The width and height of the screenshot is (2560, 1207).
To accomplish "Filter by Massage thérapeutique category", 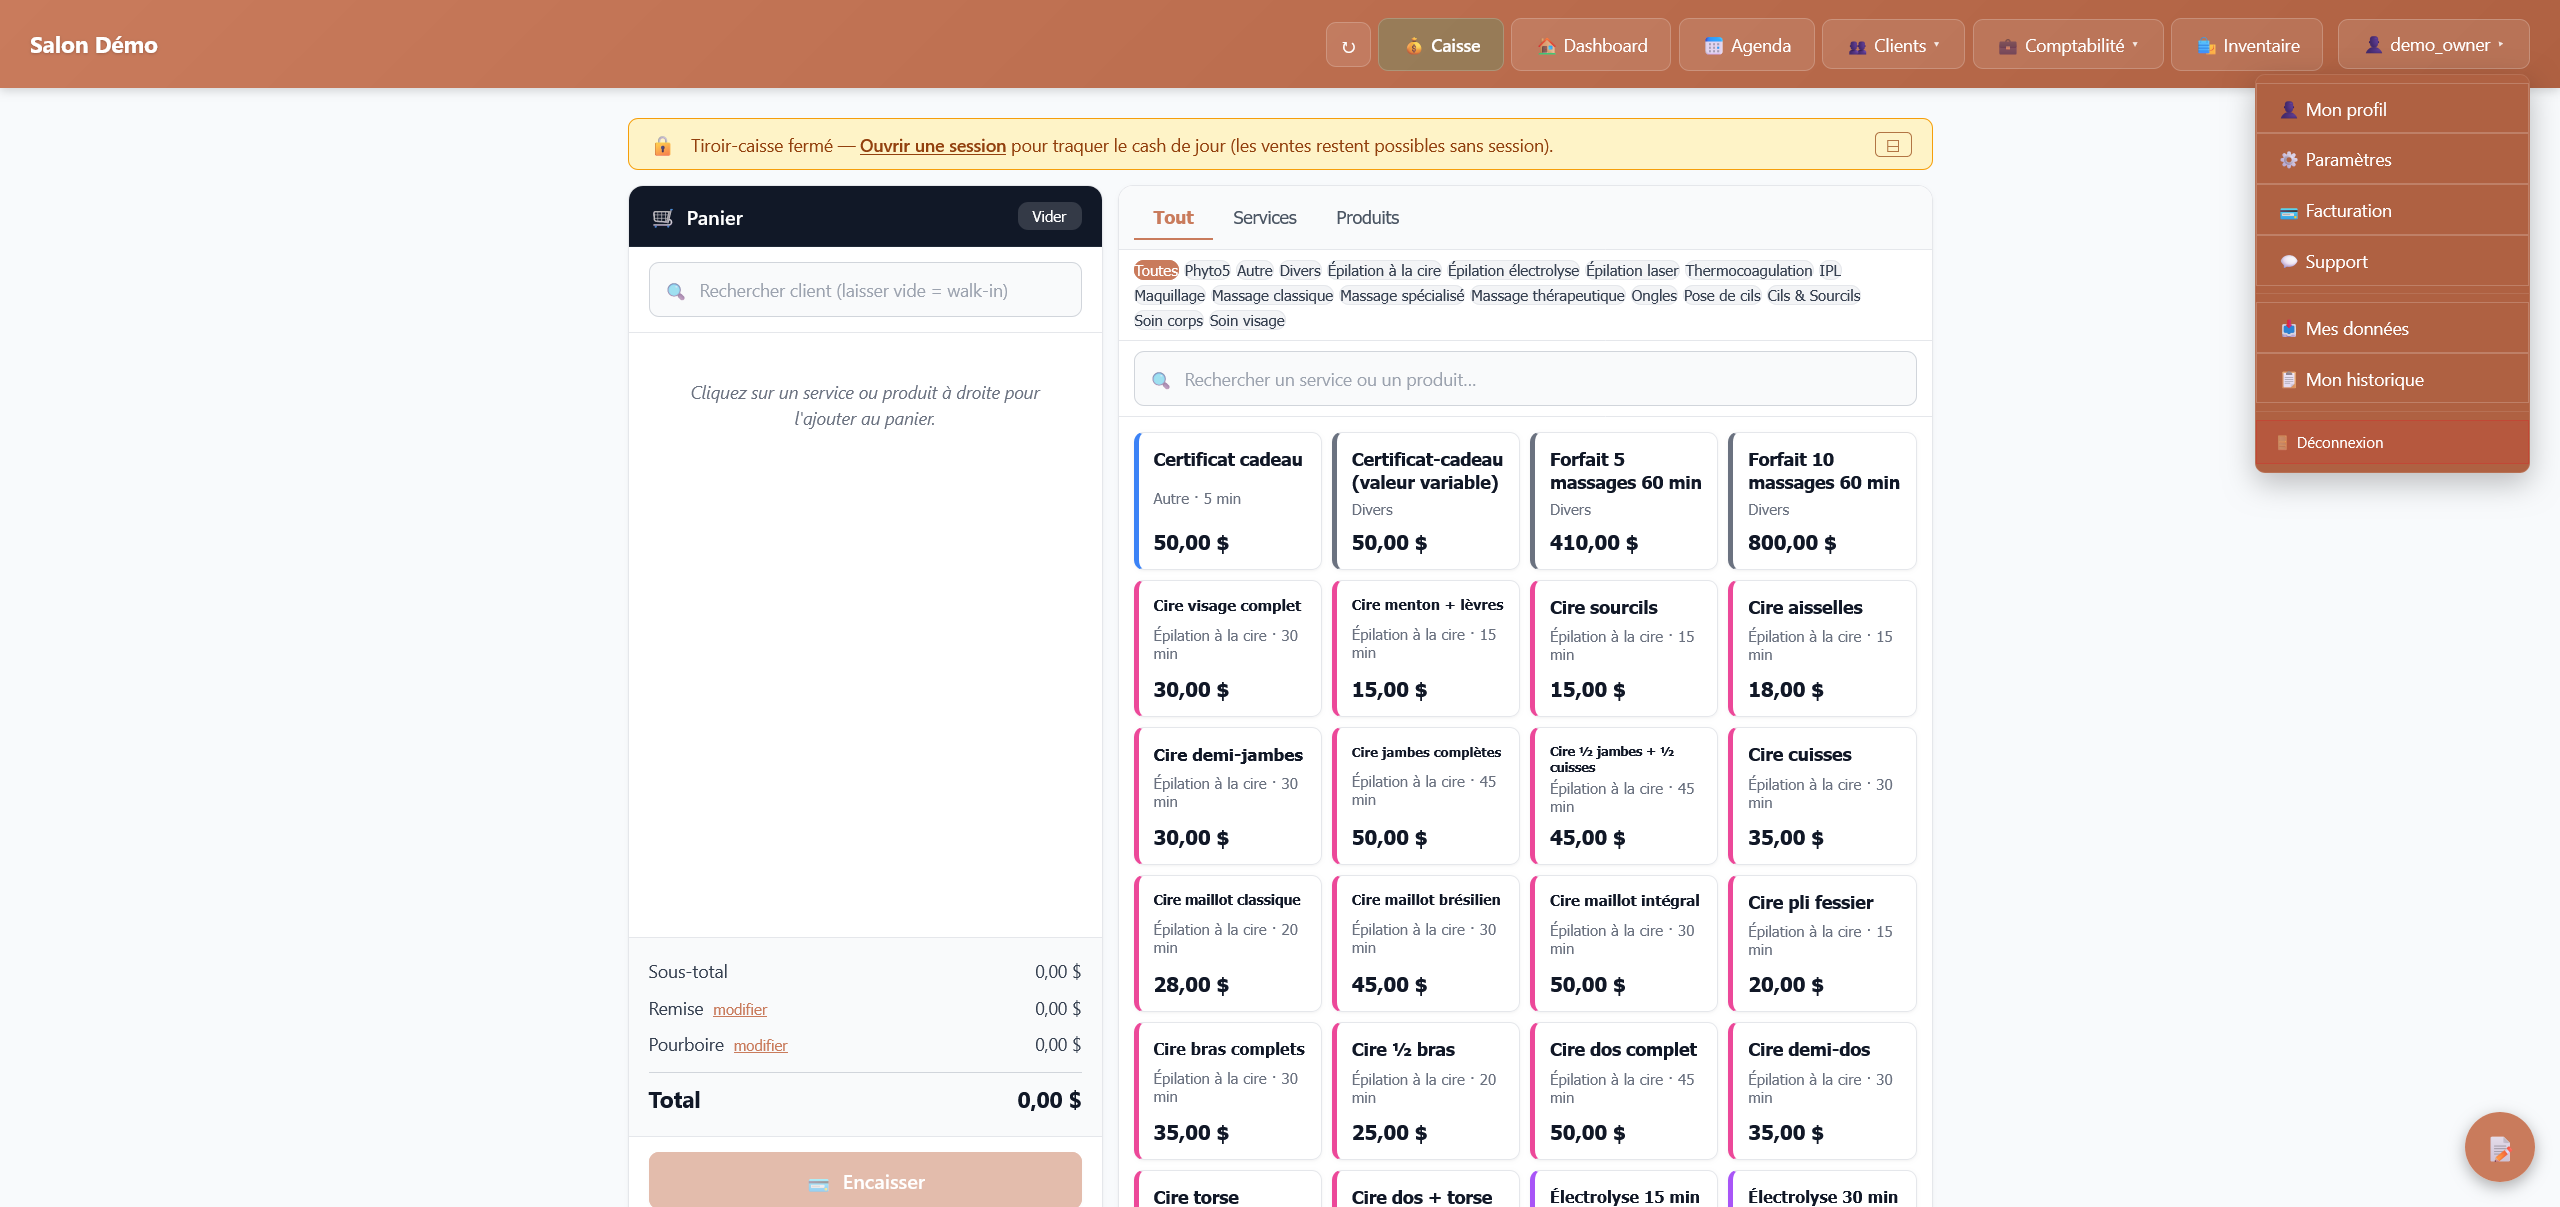I will pyautogui.click(x=1547, y=296).
